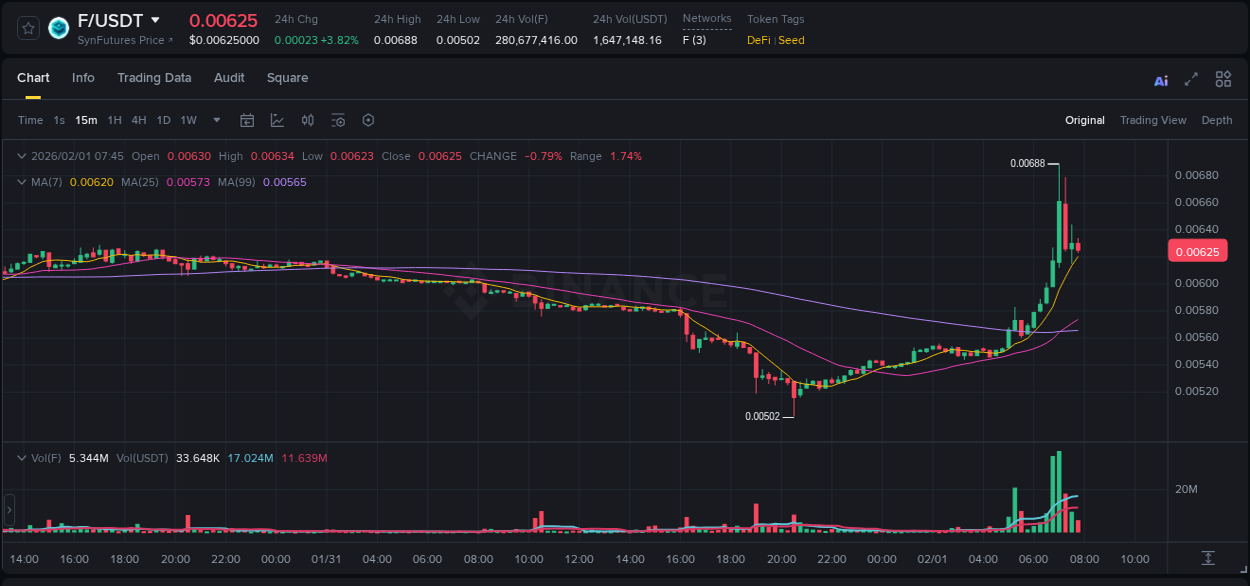Click the hexagonal chart settings icon

pos(368,120)
